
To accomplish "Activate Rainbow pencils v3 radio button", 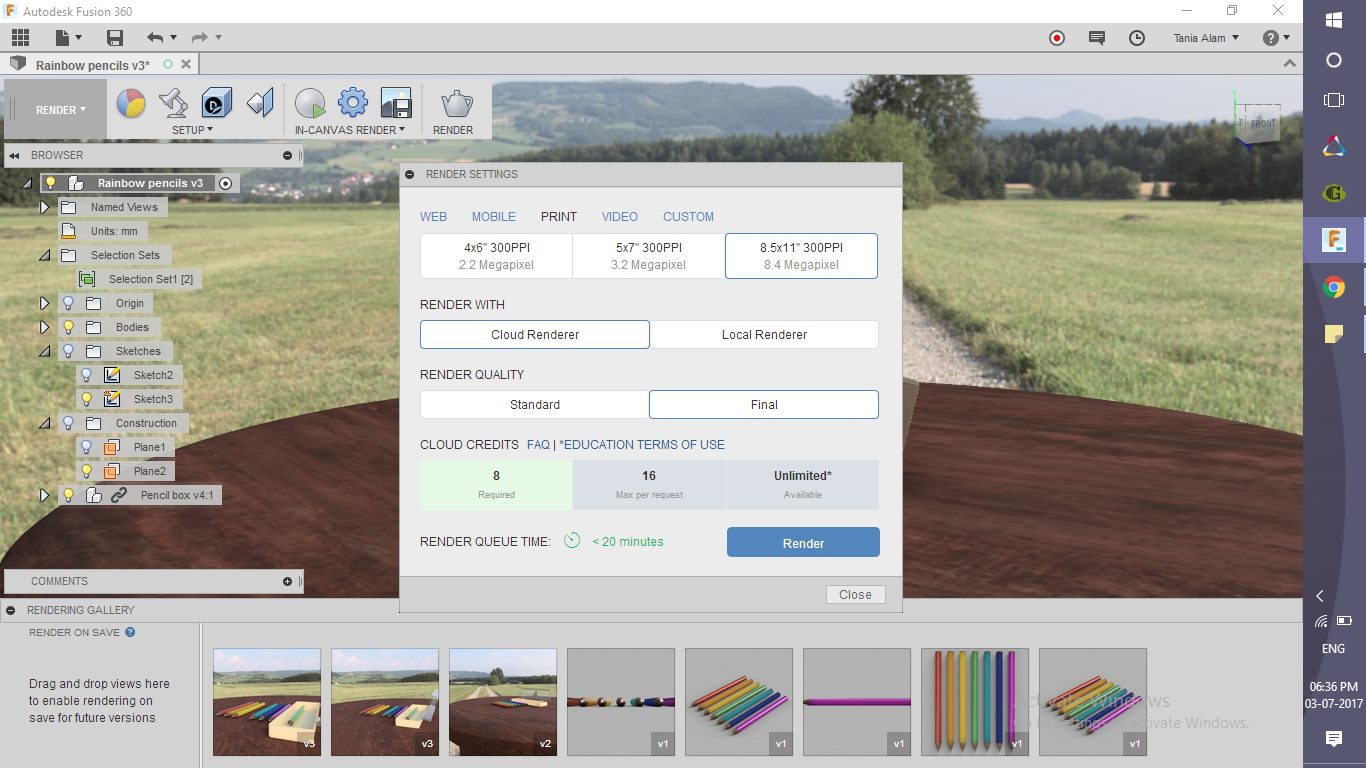I will pyautogui.click(x=226, y=183).
